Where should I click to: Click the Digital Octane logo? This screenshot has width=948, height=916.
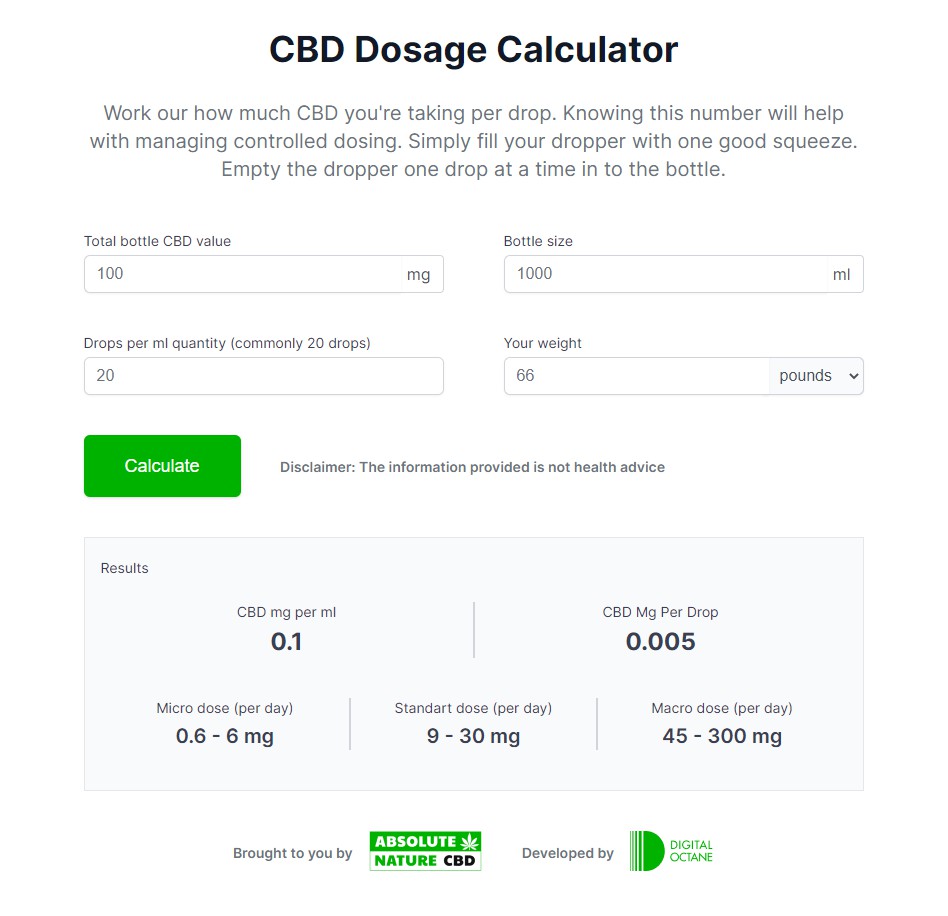pos(671,851)
